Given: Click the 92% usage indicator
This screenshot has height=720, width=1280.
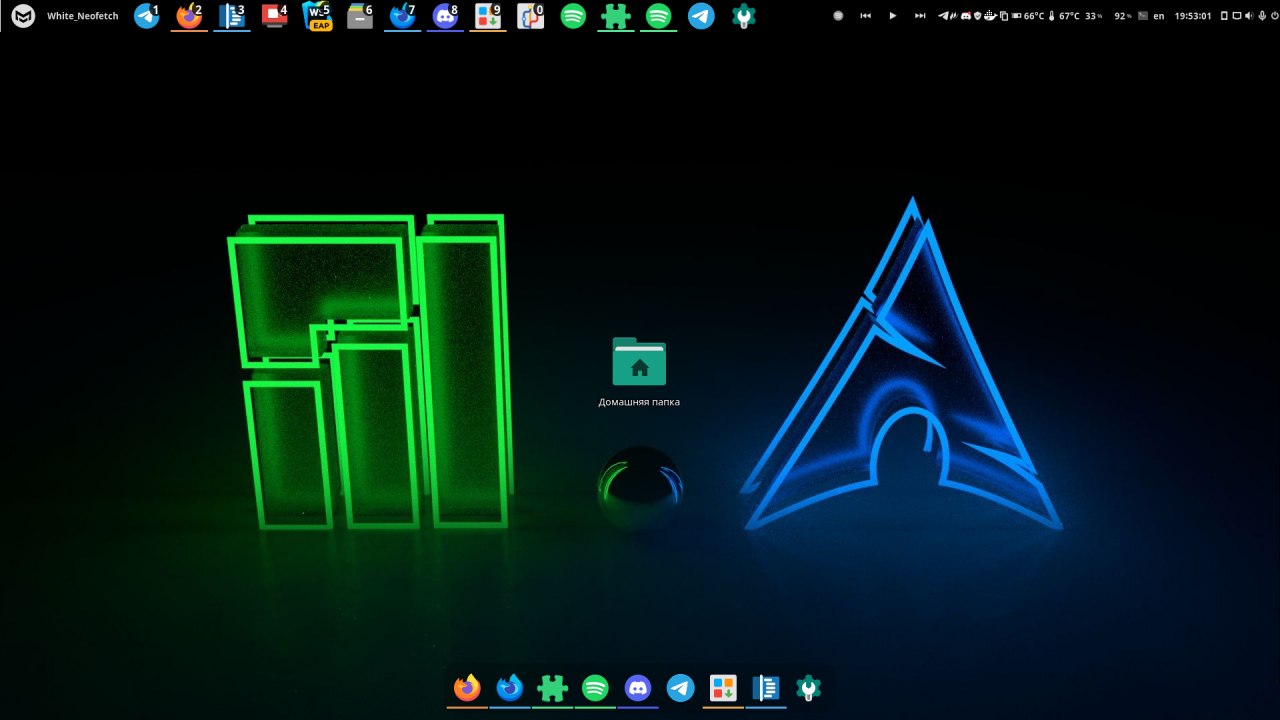Looking at the screenshot, I should pos(1123,16).
